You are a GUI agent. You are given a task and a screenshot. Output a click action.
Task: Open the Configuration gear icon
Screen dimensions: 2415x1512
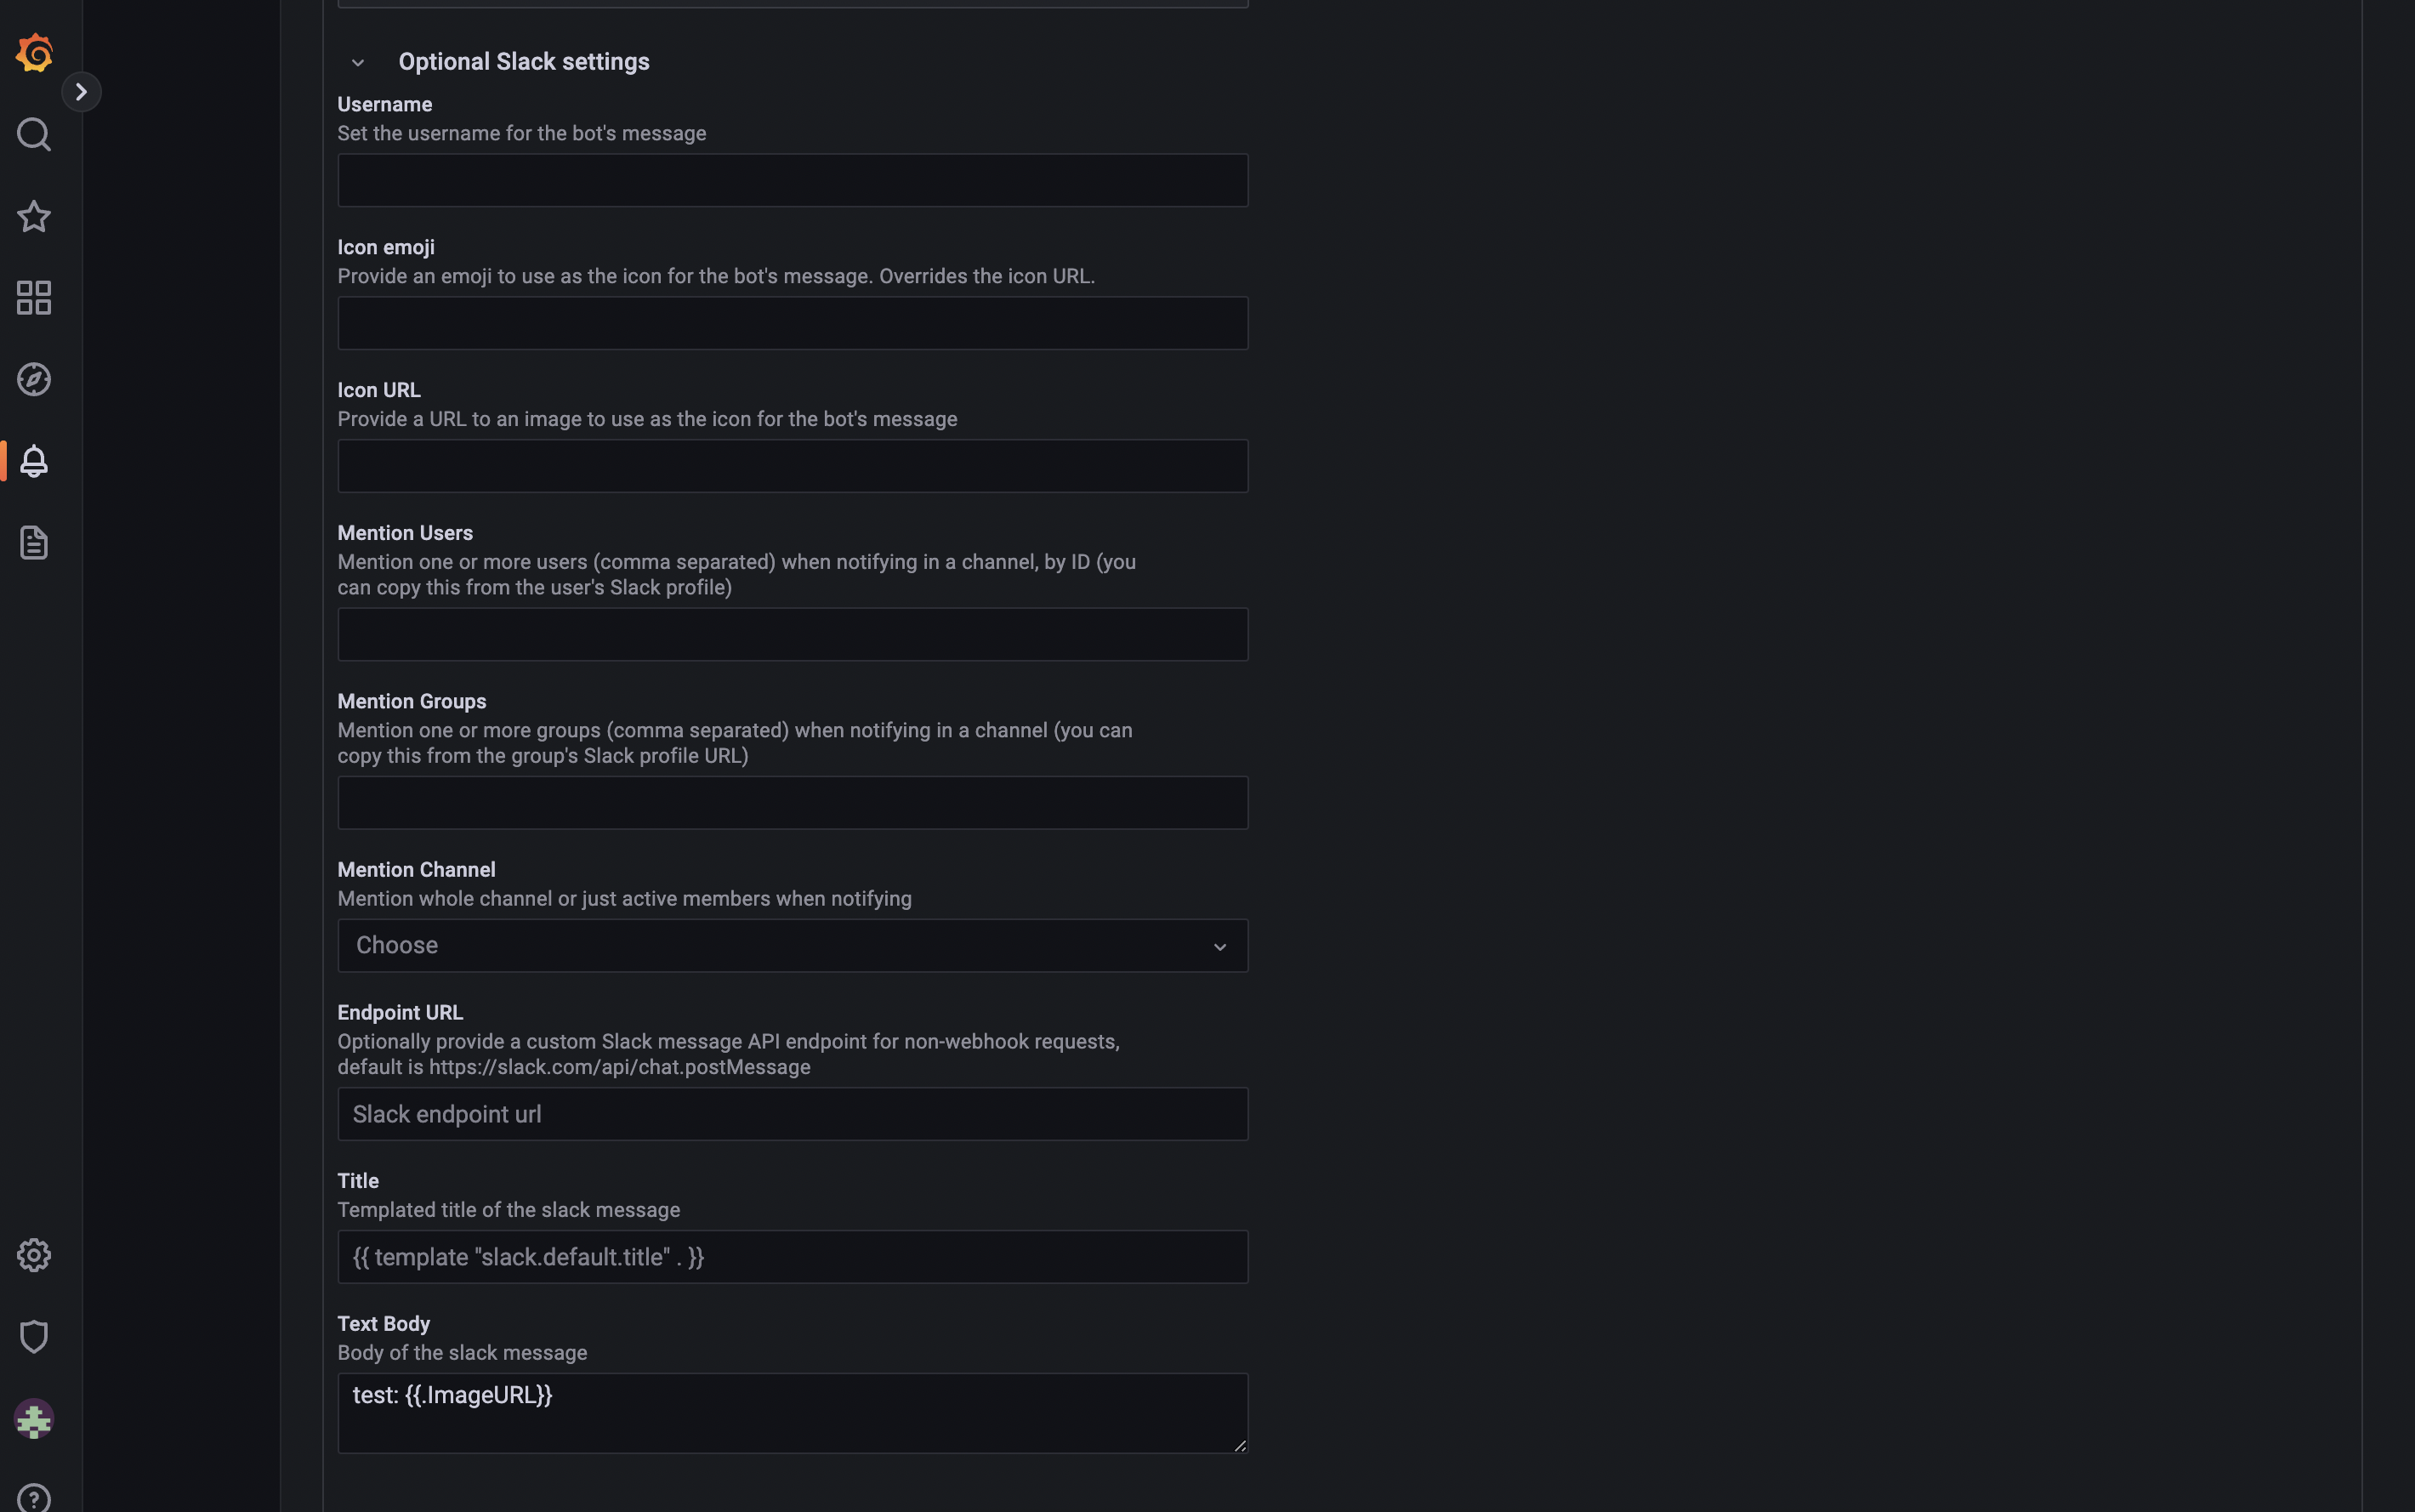(x=34, y=1255)
